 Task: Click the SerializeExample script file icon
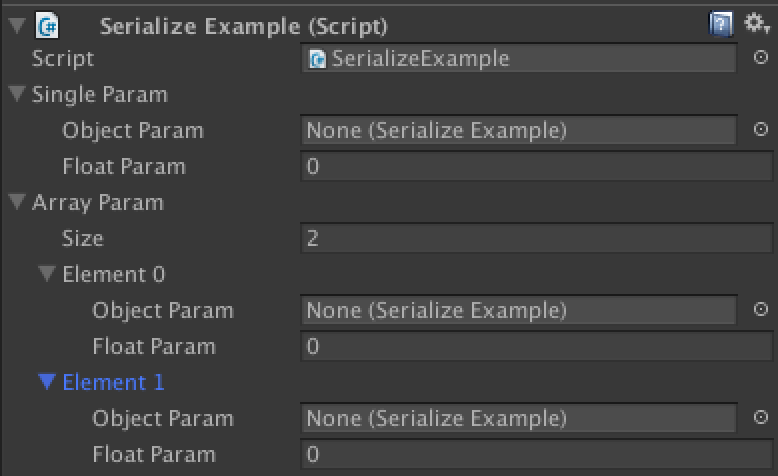pos(318,59)
